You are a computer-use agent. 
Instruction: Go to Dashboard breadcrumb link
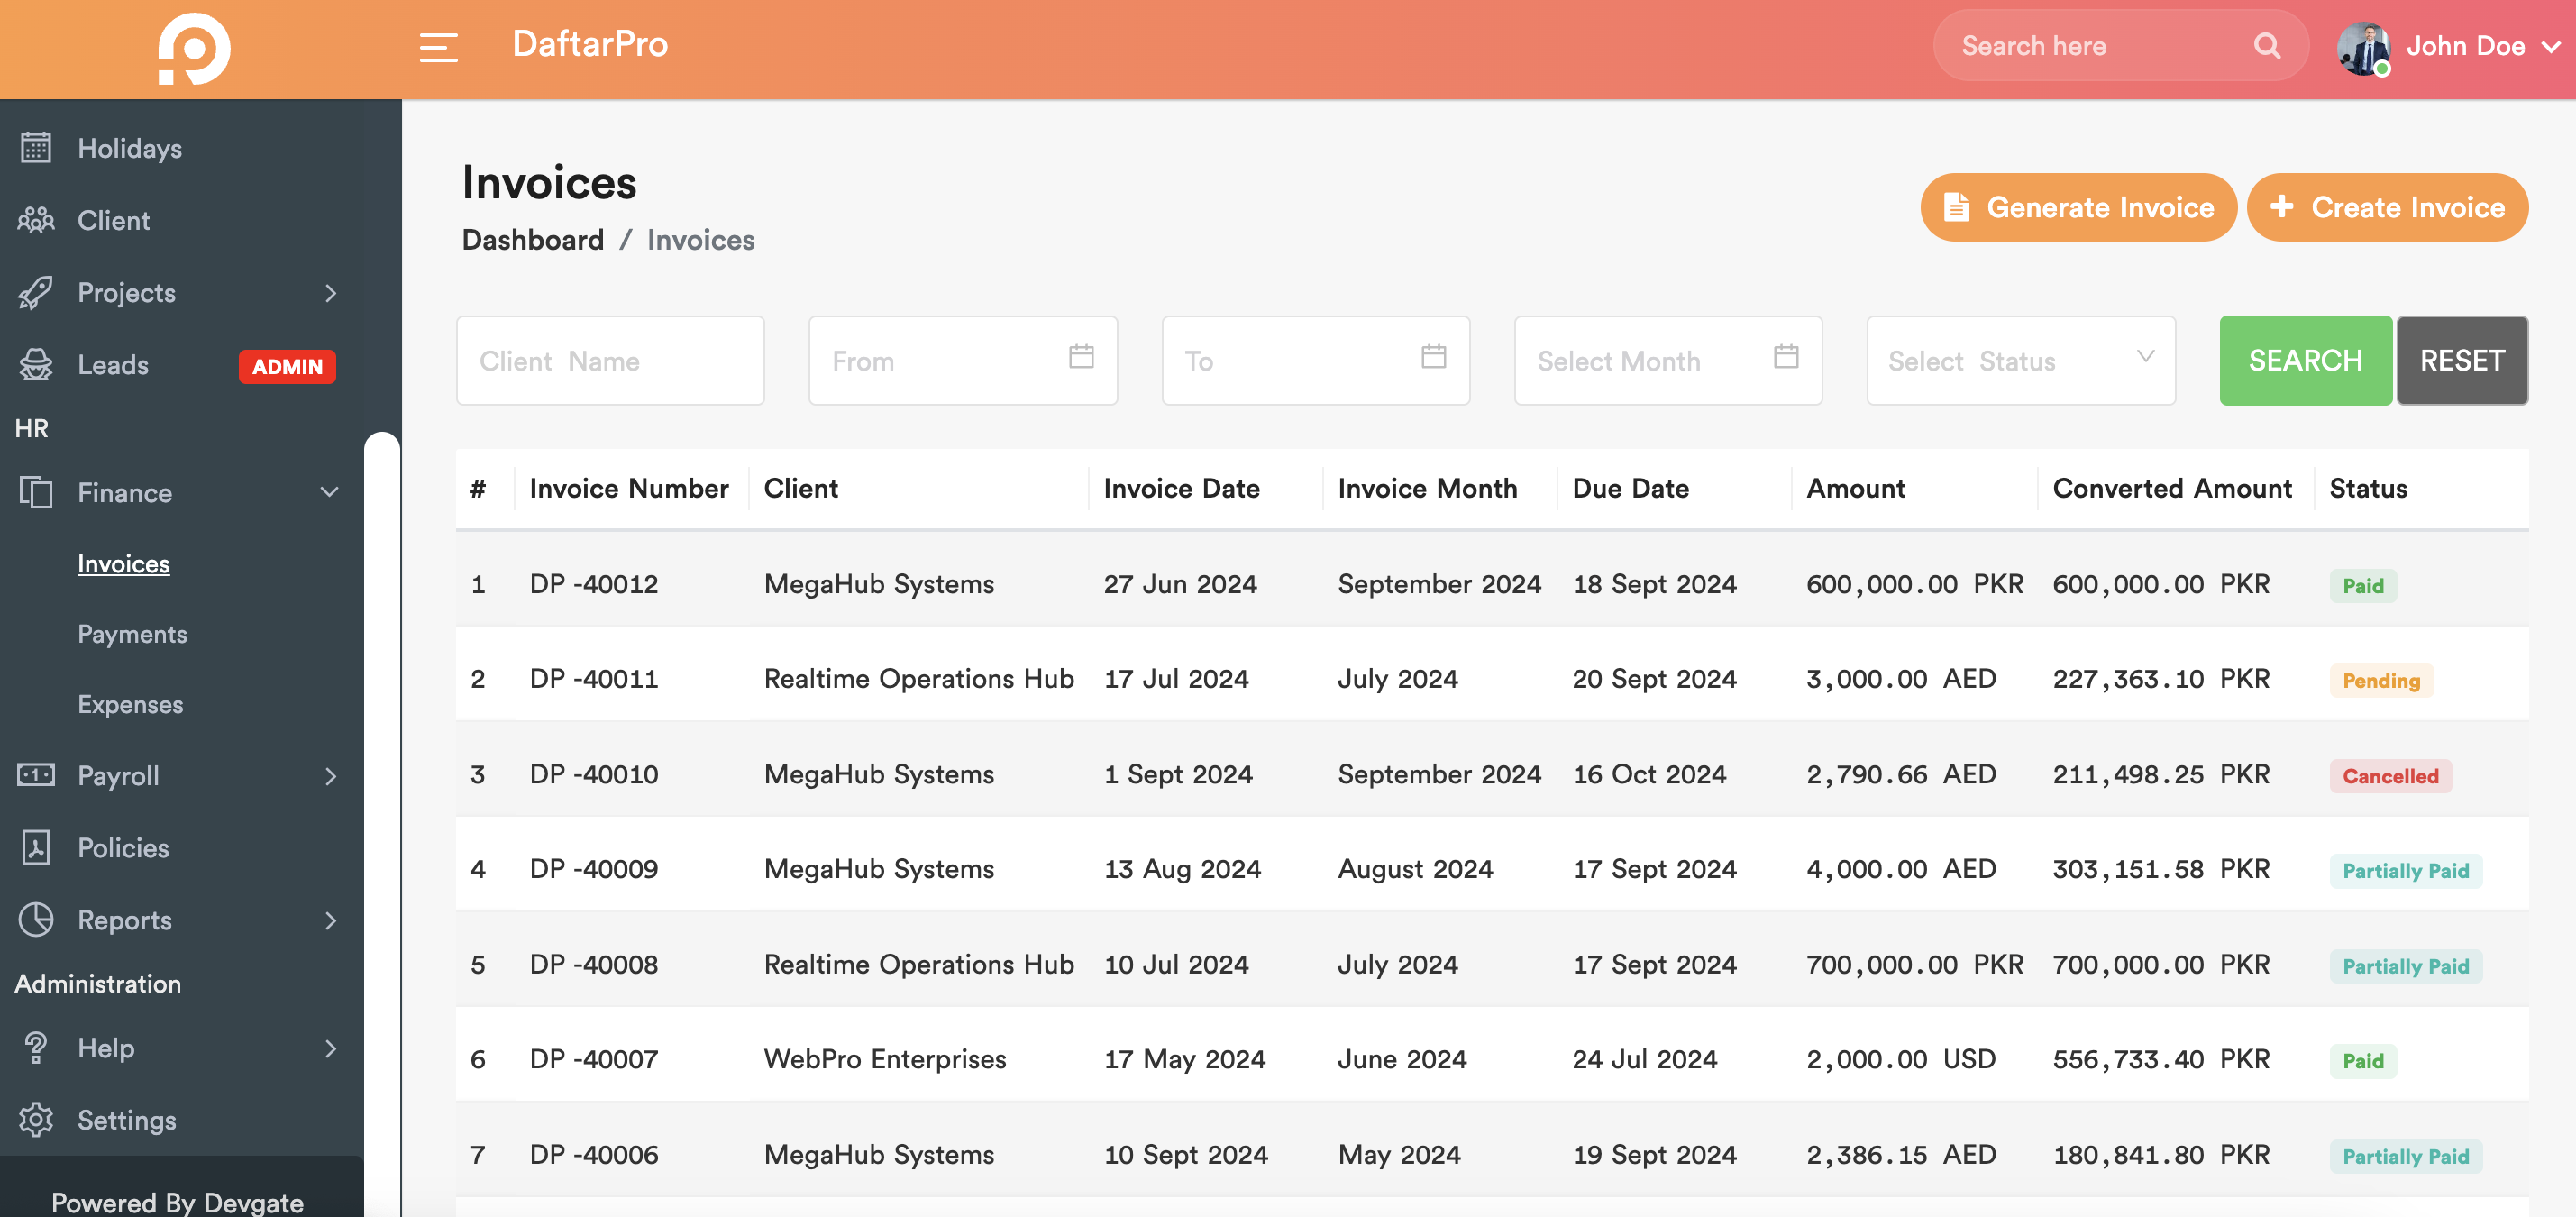click(x=532, y=240)
